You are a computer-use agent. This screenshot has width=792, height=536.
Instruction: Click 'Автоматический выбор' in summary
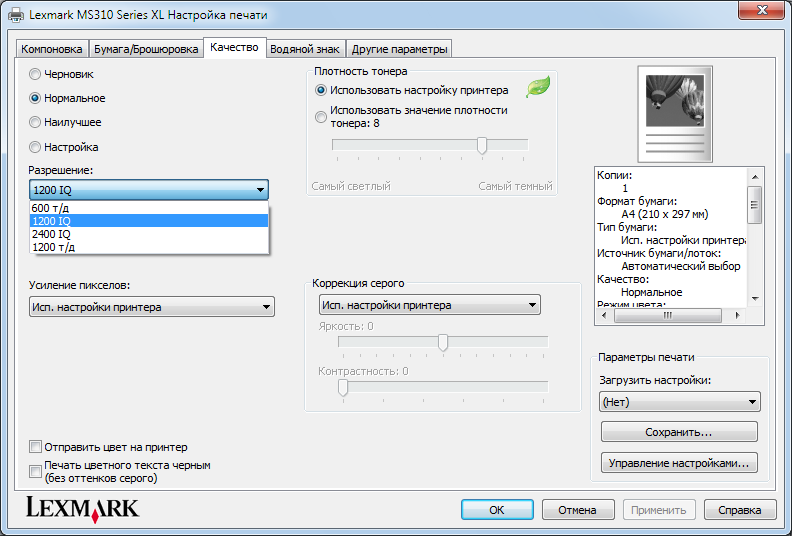click(681, 266)
